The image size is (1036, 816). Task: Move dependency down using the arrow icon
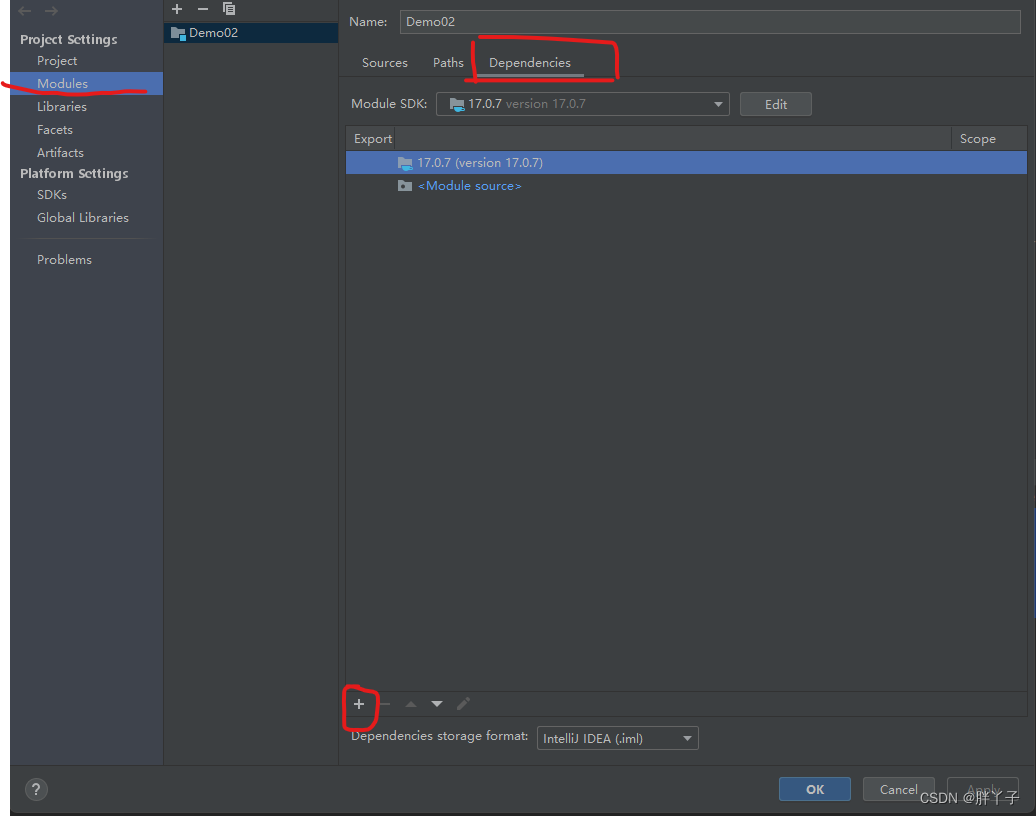(436, 703)
